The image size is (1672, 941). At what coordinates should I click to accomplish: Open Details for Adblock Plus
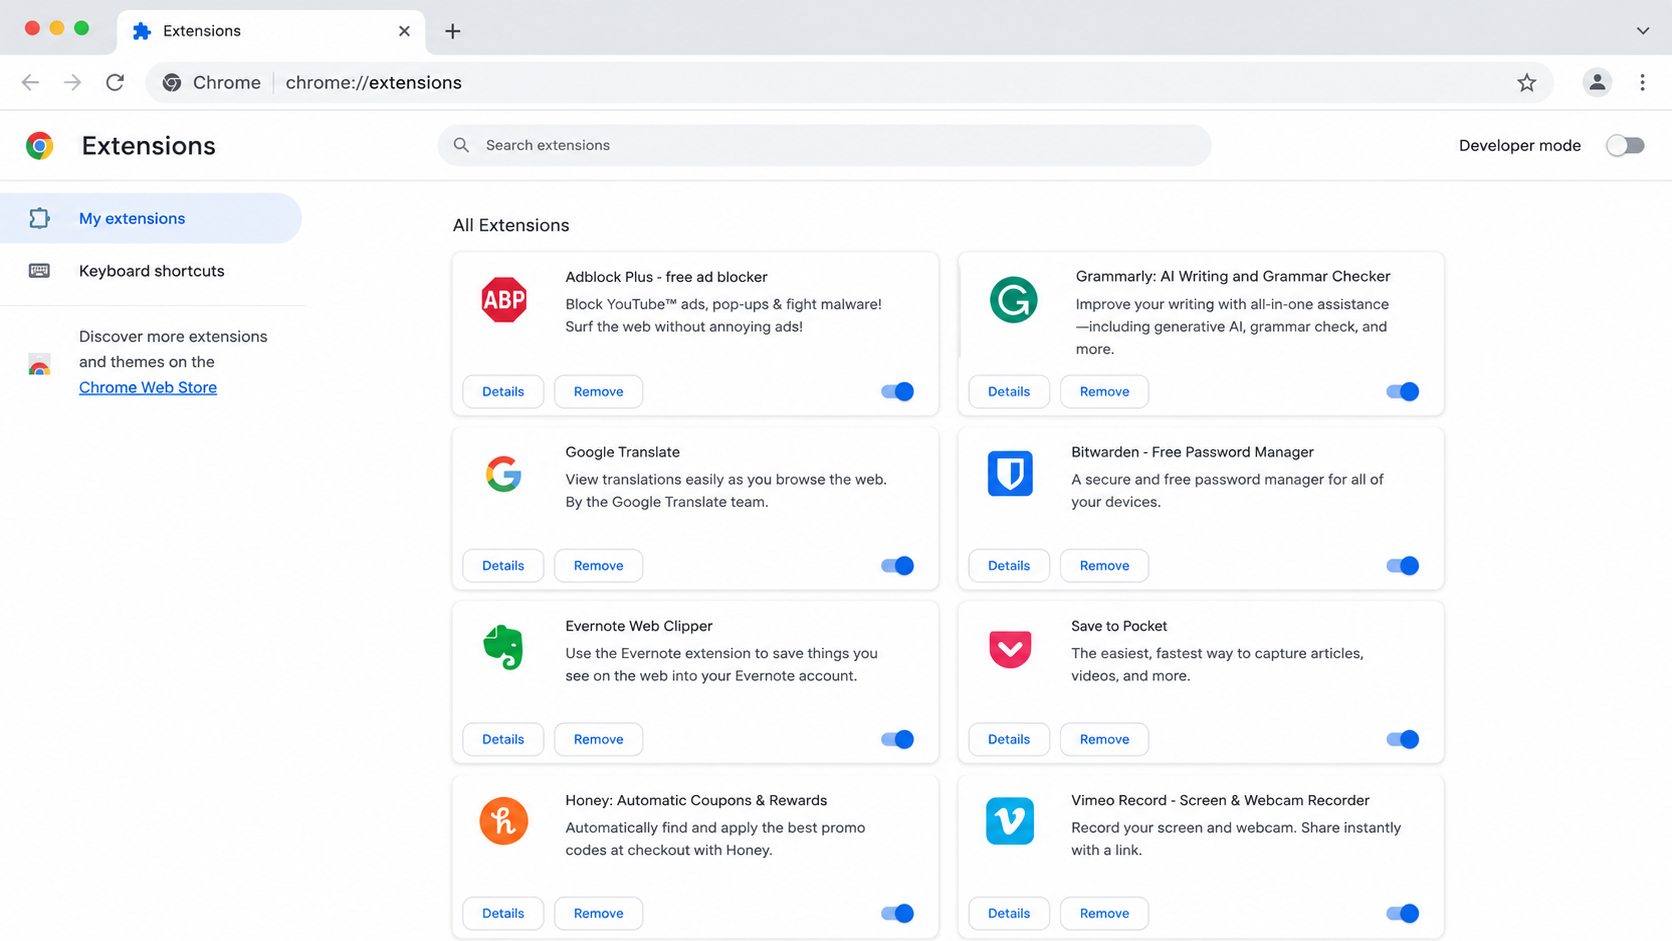pyautogui.click(x=503, y=392)
